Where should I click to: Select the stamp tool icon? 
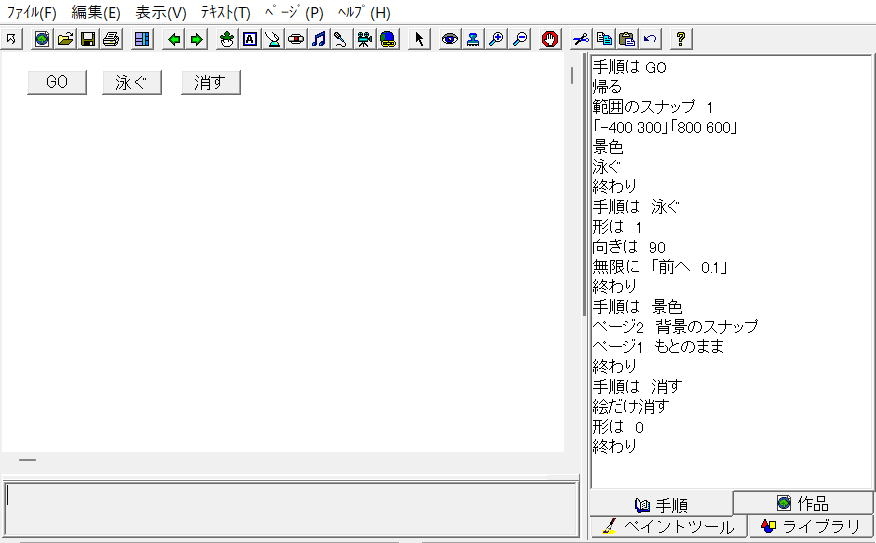click(473, 39)
